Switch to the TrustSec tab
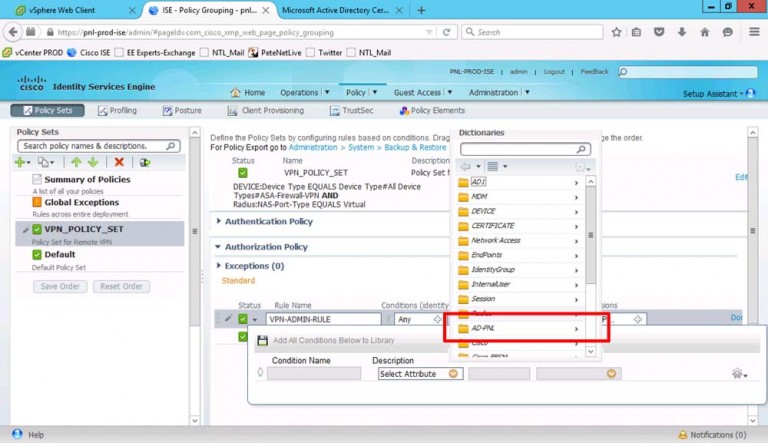 (352, 110)
